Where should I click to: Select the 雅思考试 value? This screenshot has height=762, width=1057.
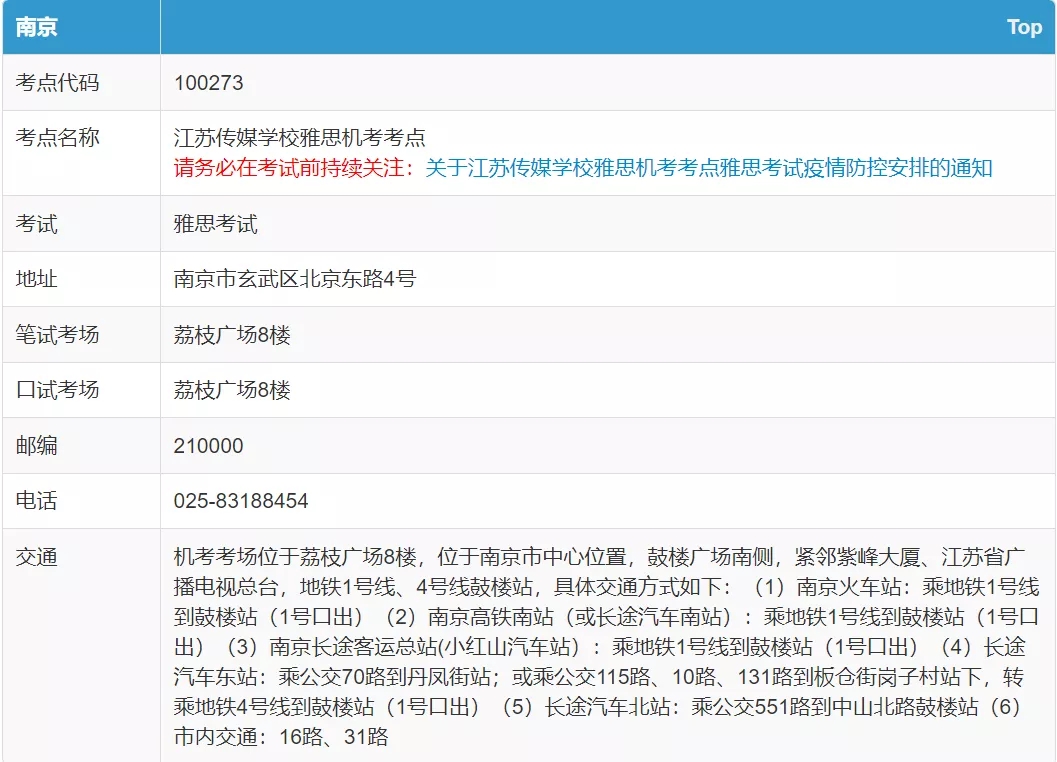pos(216,224)
